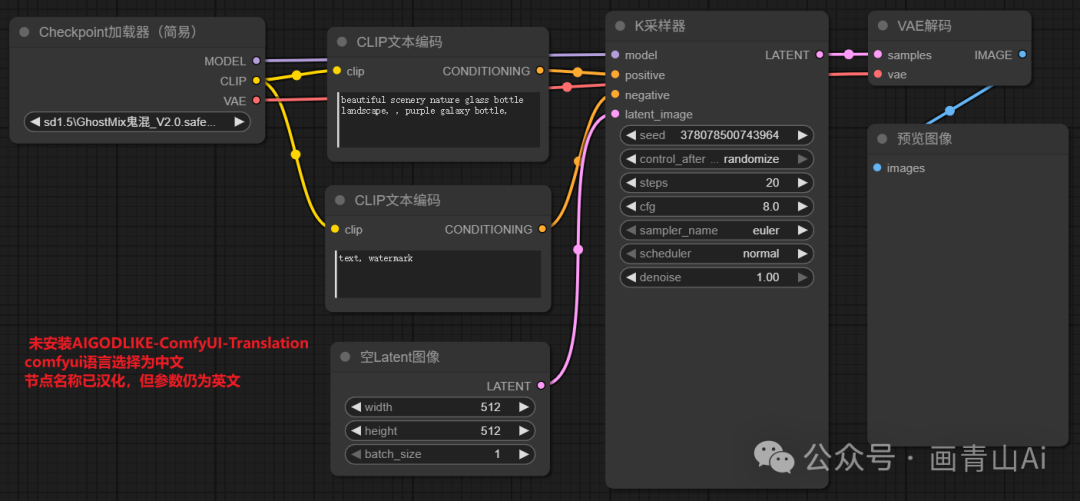Open the sd1.5\GhostMix checkpoint selector
The height and width of the screenshot is (501, 1080).
(x=137, y=122)
